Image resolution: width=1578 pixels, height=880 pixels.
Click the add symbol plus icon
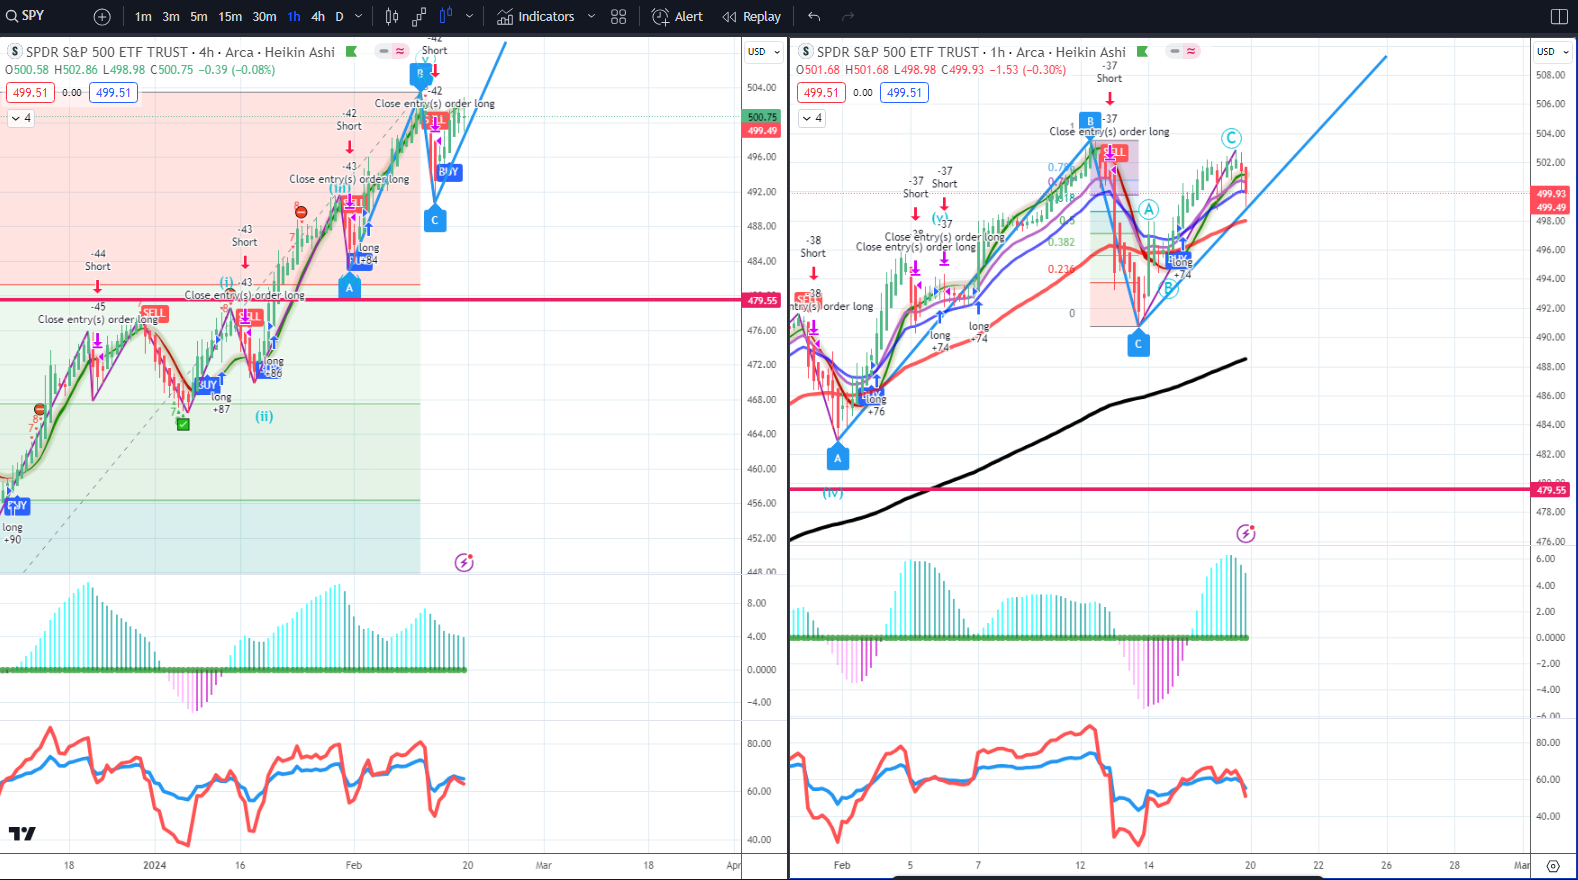pyautogui.click(x=102, y=17)
